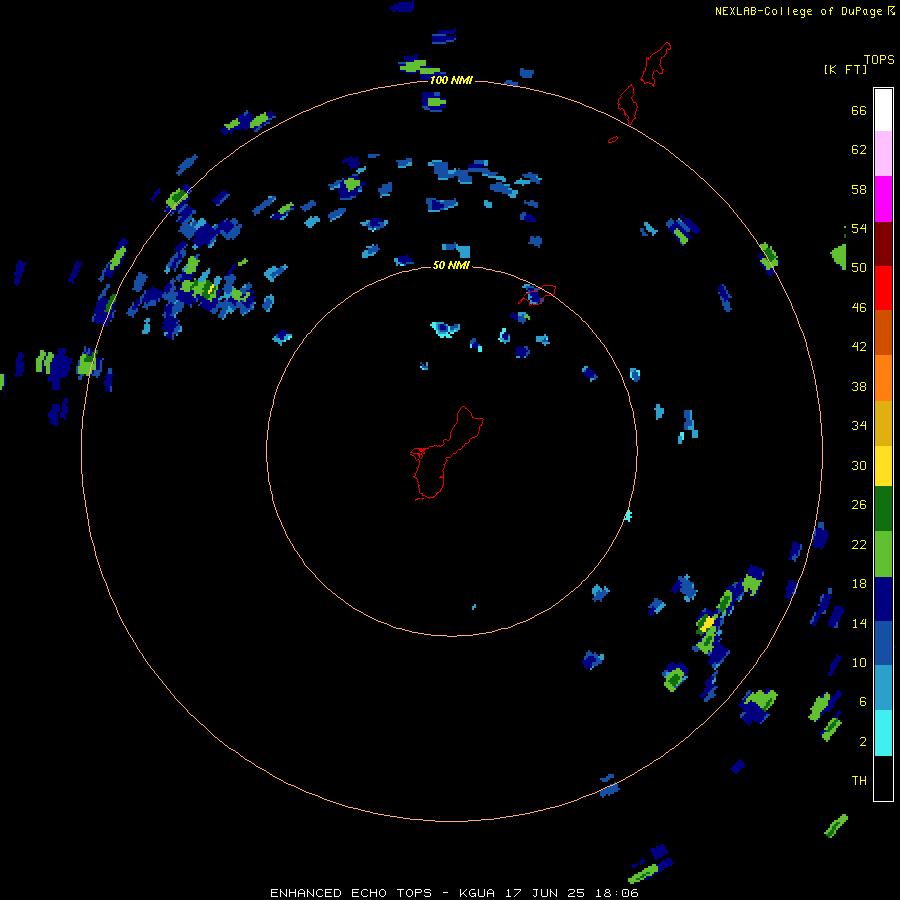
Task: Click the yellow-green echo cell in the northwest cluster
Action: click(x=211, y=289)
